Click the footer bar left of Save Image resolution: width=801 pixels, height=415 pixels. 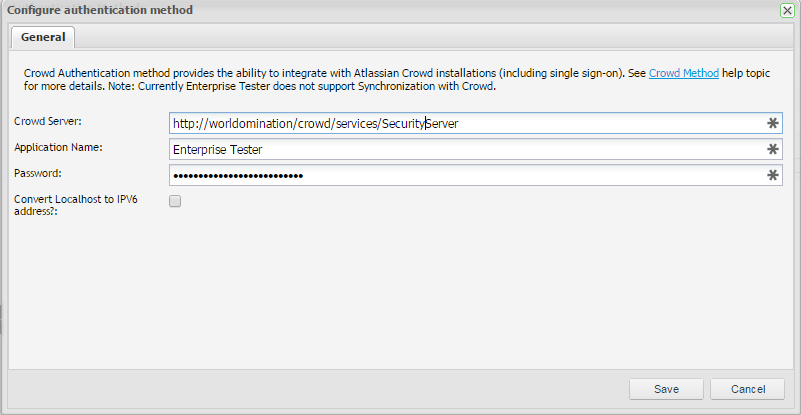(x=300, y=389)
